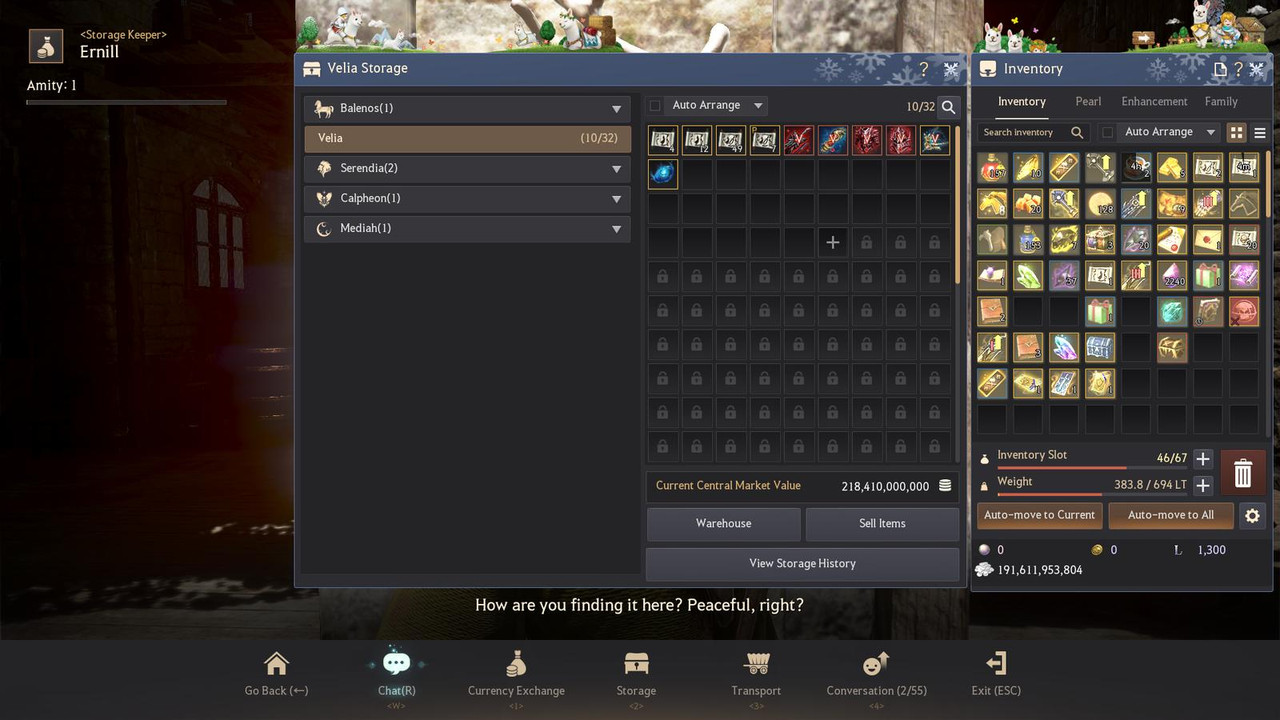Expand the Mediah(1) region list
The image size is (1280, 720).
click(x=467, y=228)
